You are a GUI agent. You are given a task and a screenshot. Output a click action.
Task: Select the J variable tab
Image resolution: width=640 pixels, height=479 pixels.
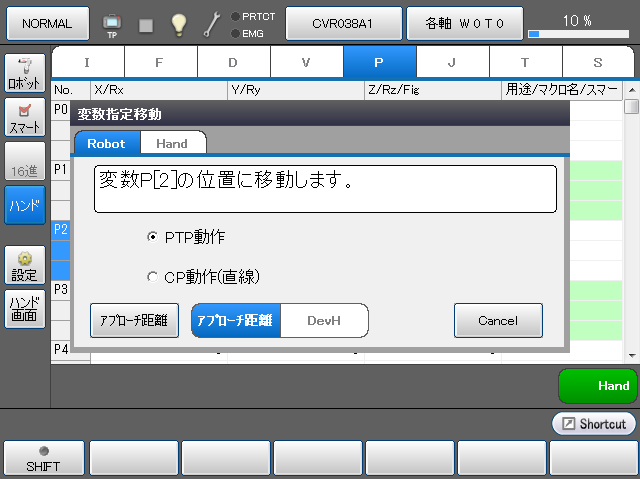tap(452, 62)
